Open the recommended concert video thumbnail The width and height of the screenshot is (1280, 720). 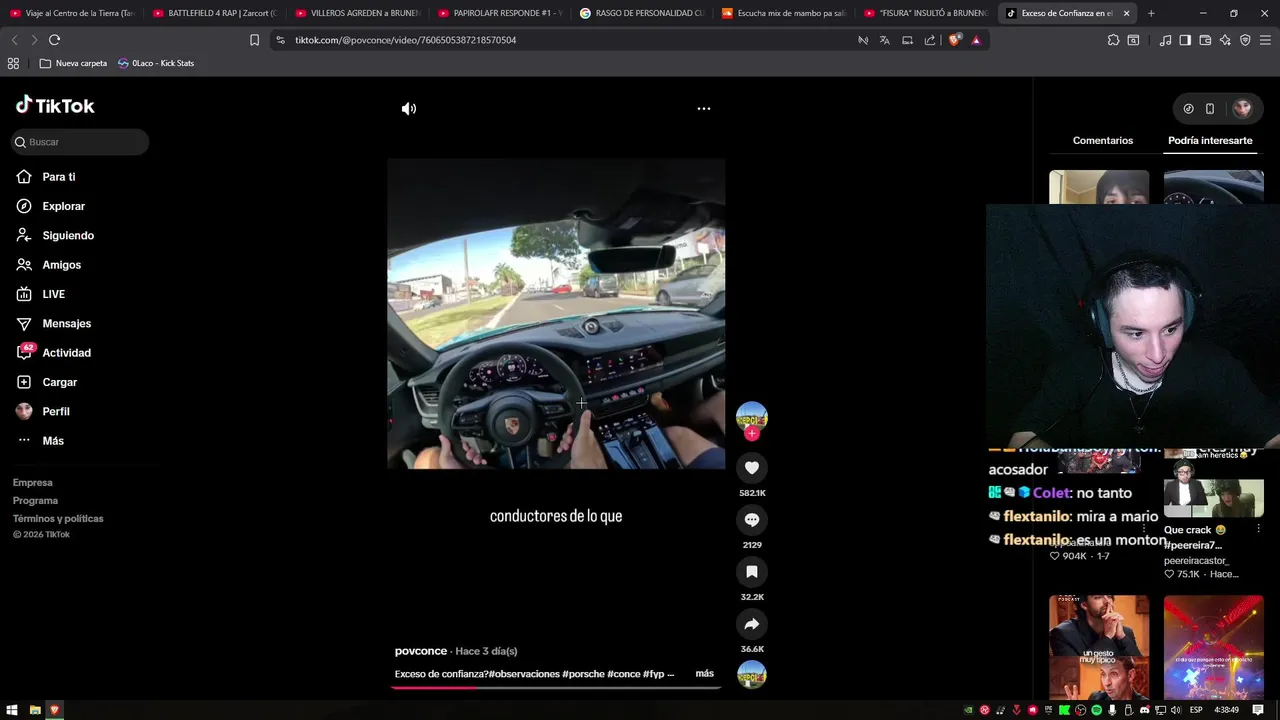pyautogui.click(x=1213, y=647)
